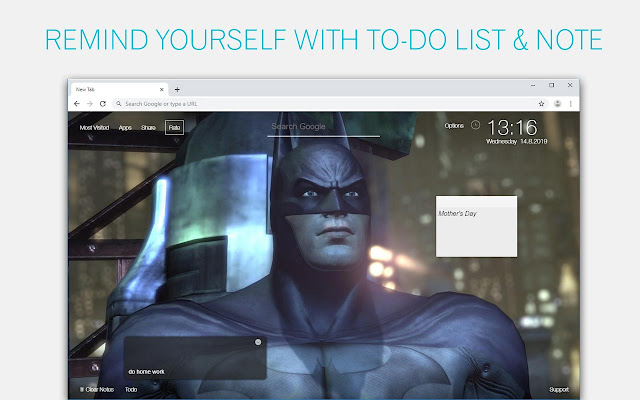The width and height of the screenshot is (640, 400).
Task: Minimize the browser window
Action: coord(533,85)
